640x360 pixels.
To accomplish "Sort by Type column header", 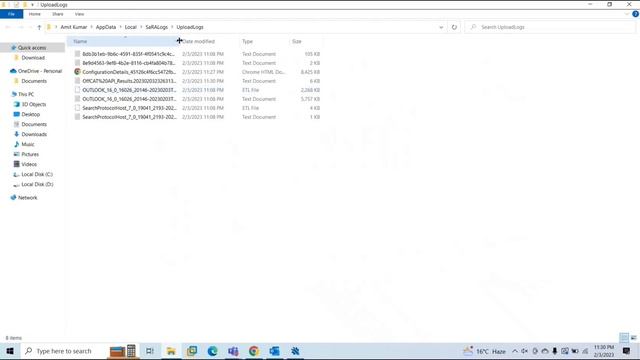I will tap(247, 41).
